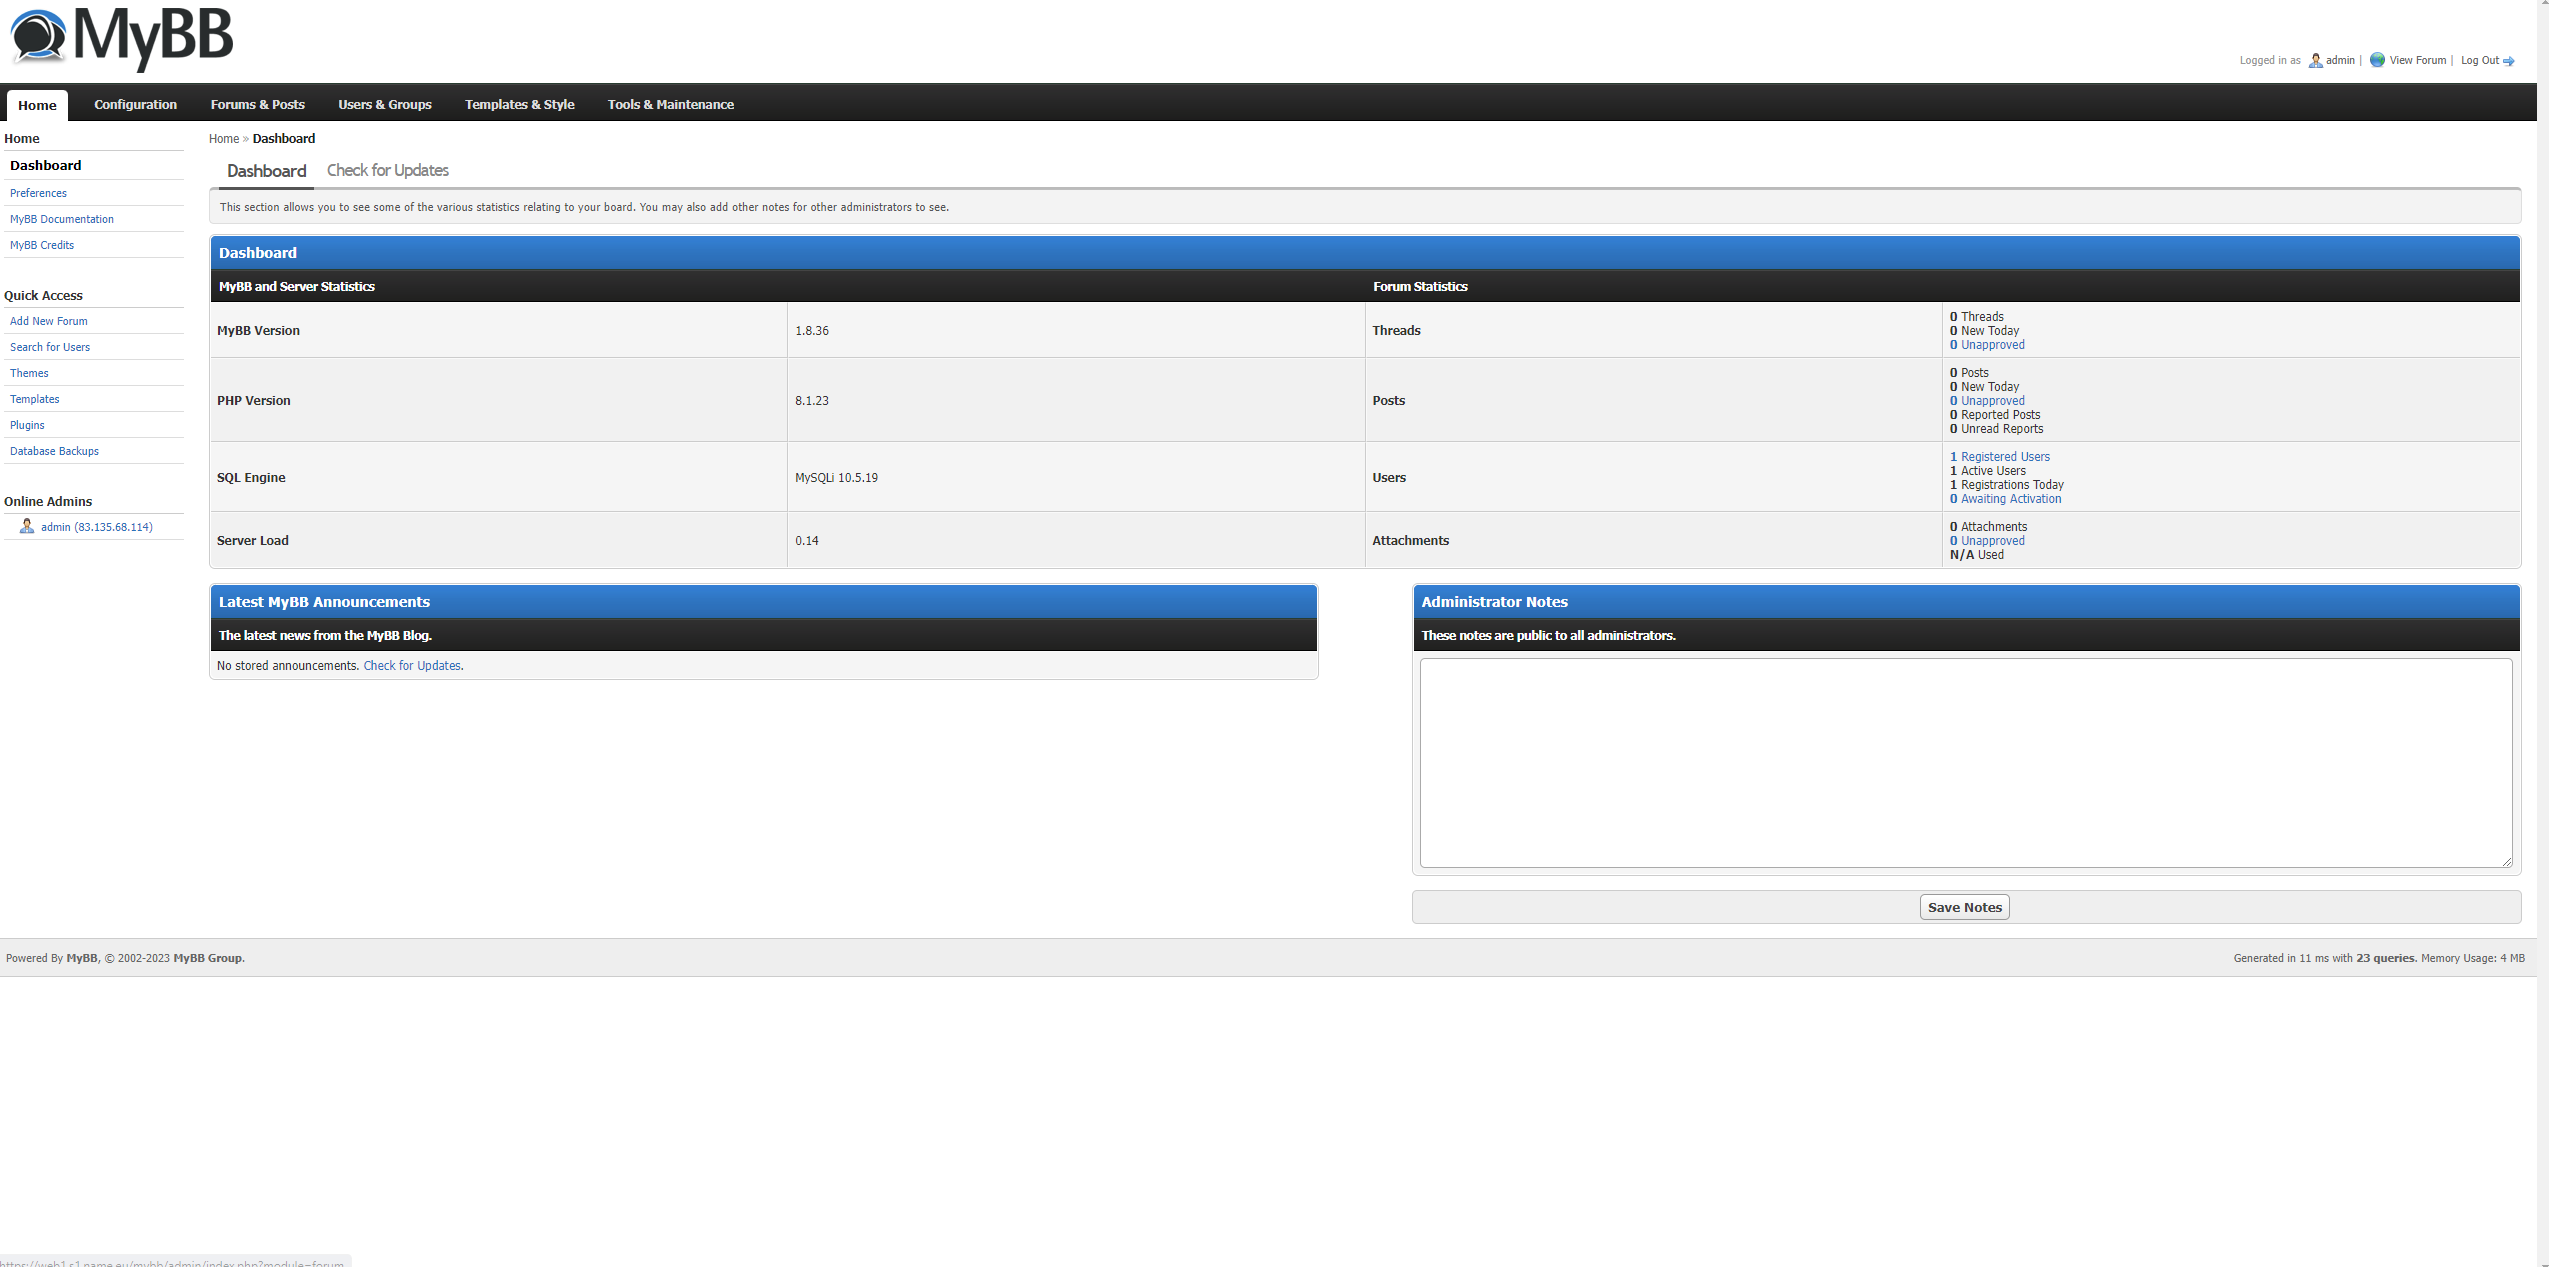Image resolution: width=2549 pixels, height=1267 pixels.
Task: Click the admin username link in header
Action: [x=2340, y=60]
